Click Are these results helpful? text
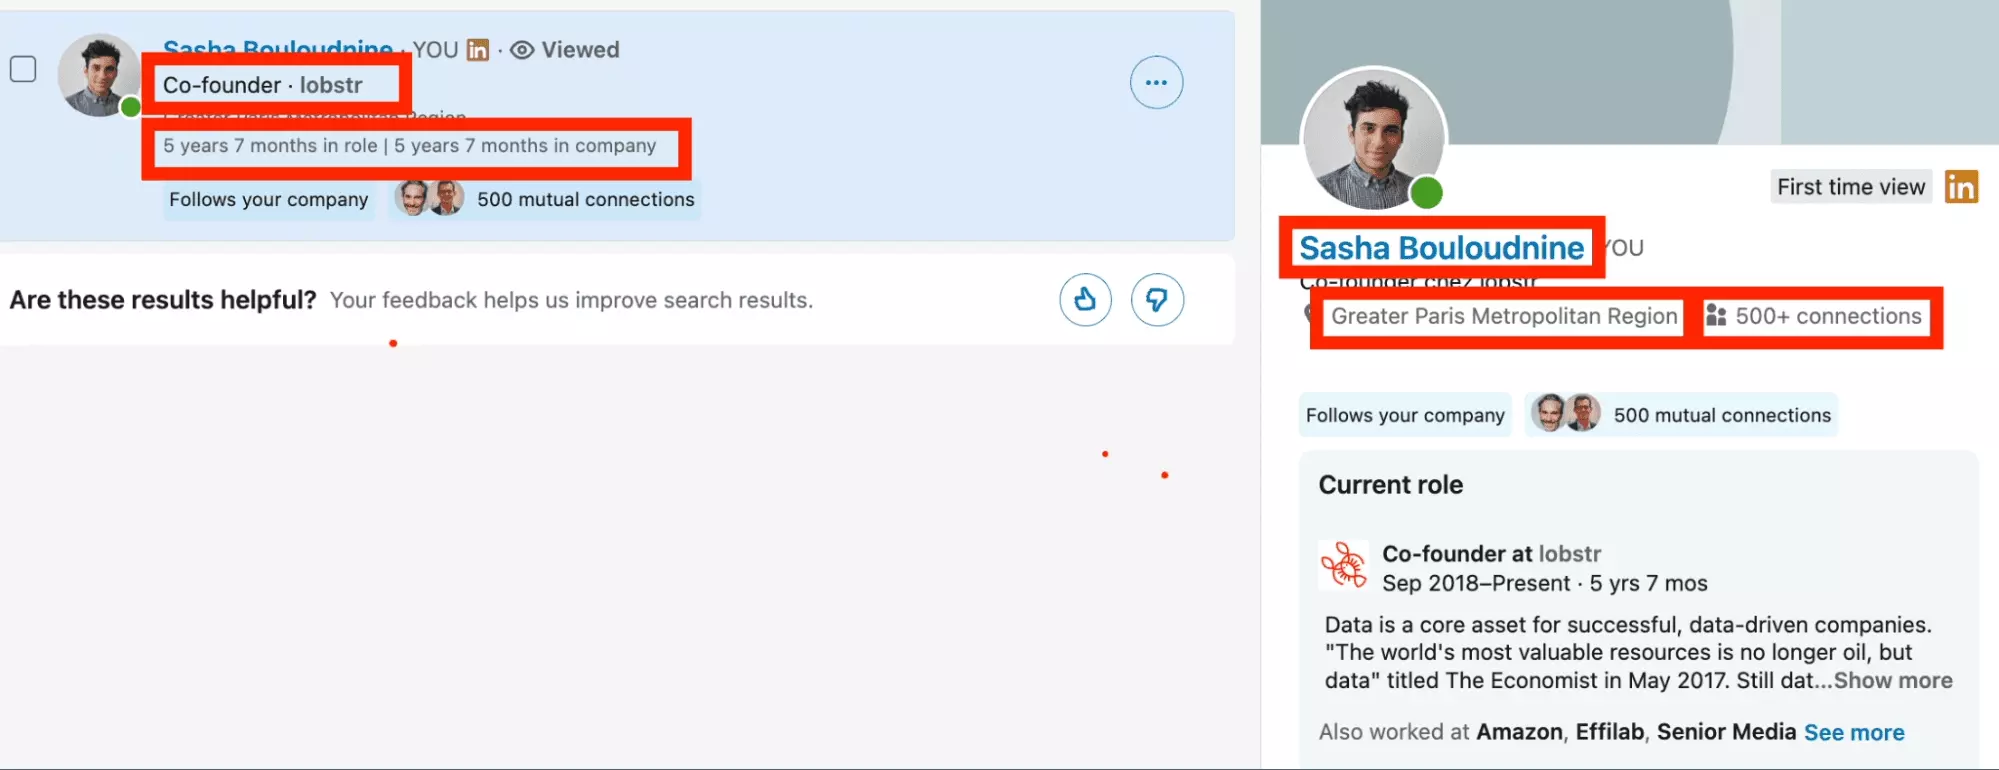1999x770 pixels. coord(163,300)
